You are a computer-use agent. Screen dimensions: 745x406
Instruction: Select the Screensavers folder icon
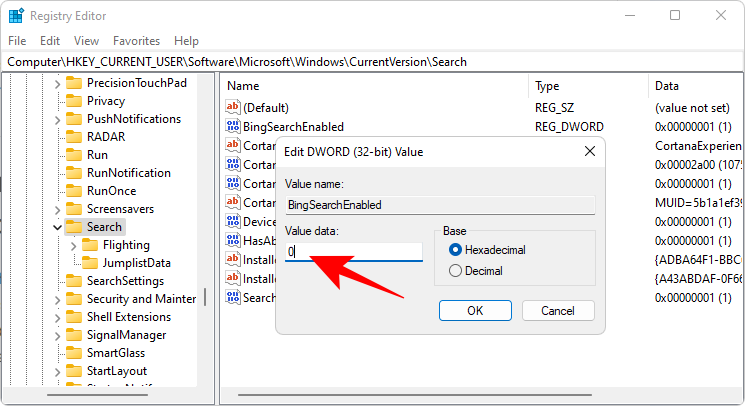point(74,209)
